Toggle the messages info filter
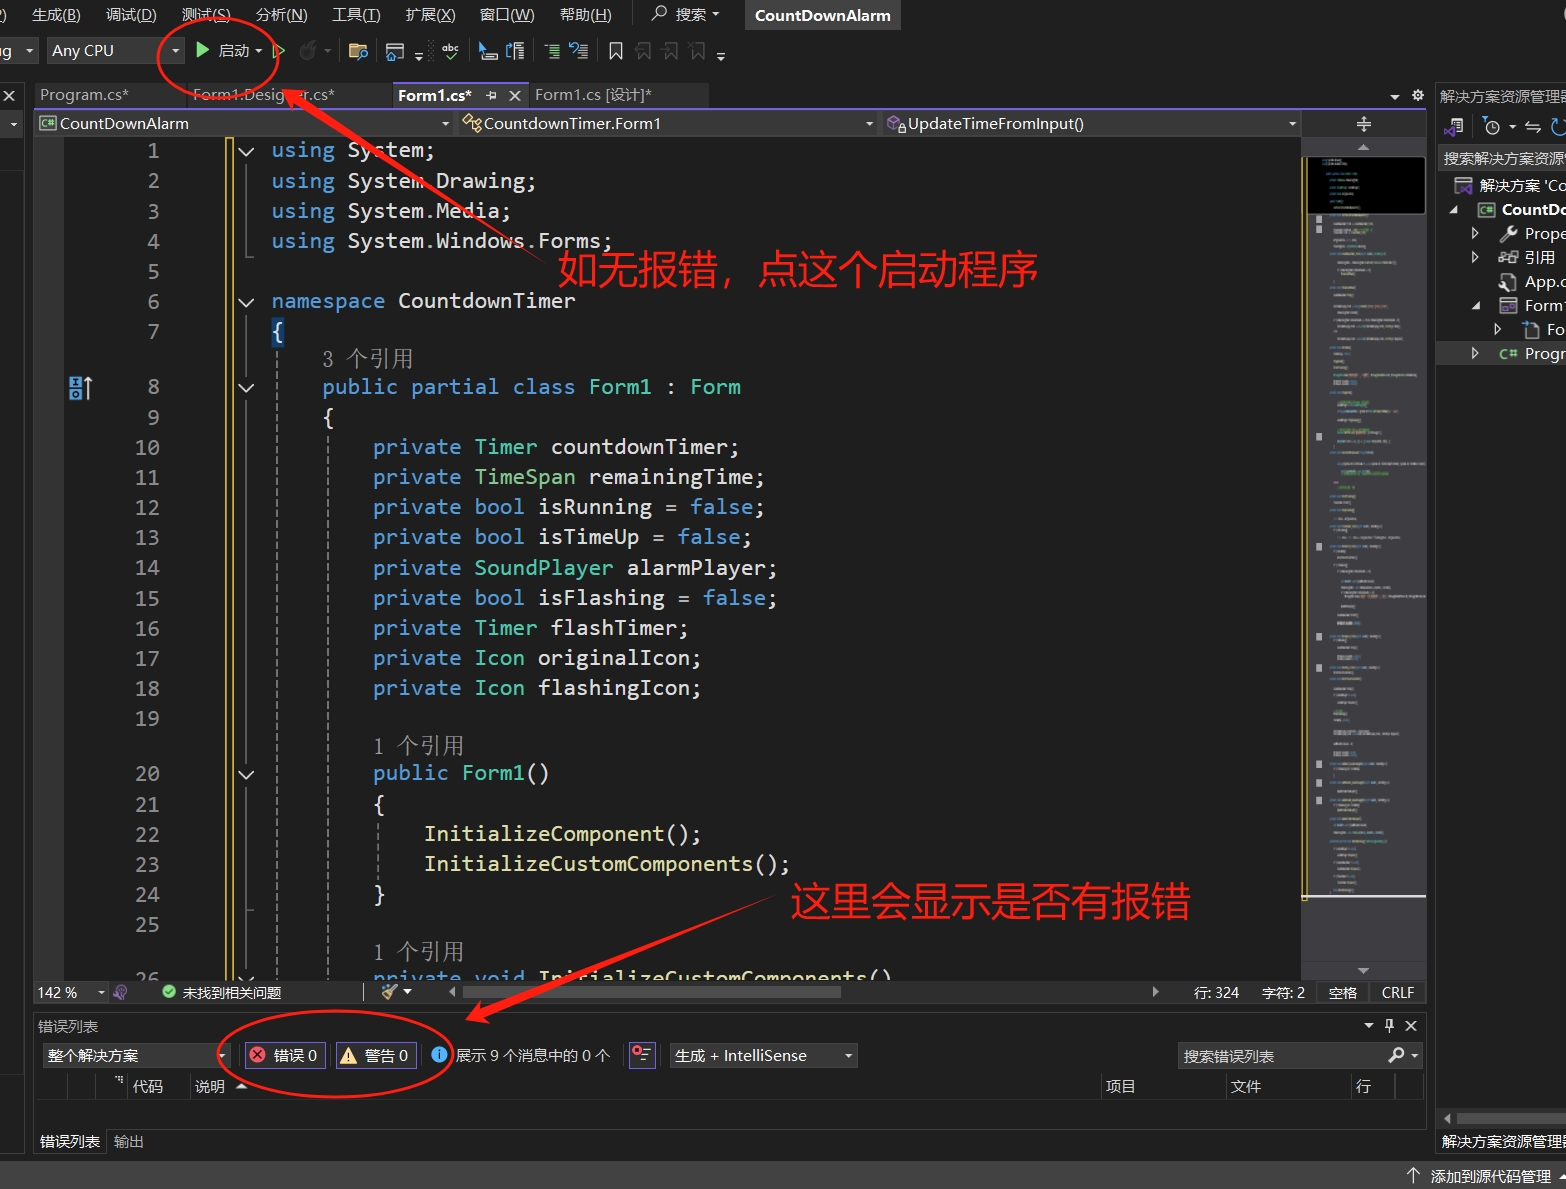1566x1189 pixels. pyautogui.click(x=520, y=1055)
